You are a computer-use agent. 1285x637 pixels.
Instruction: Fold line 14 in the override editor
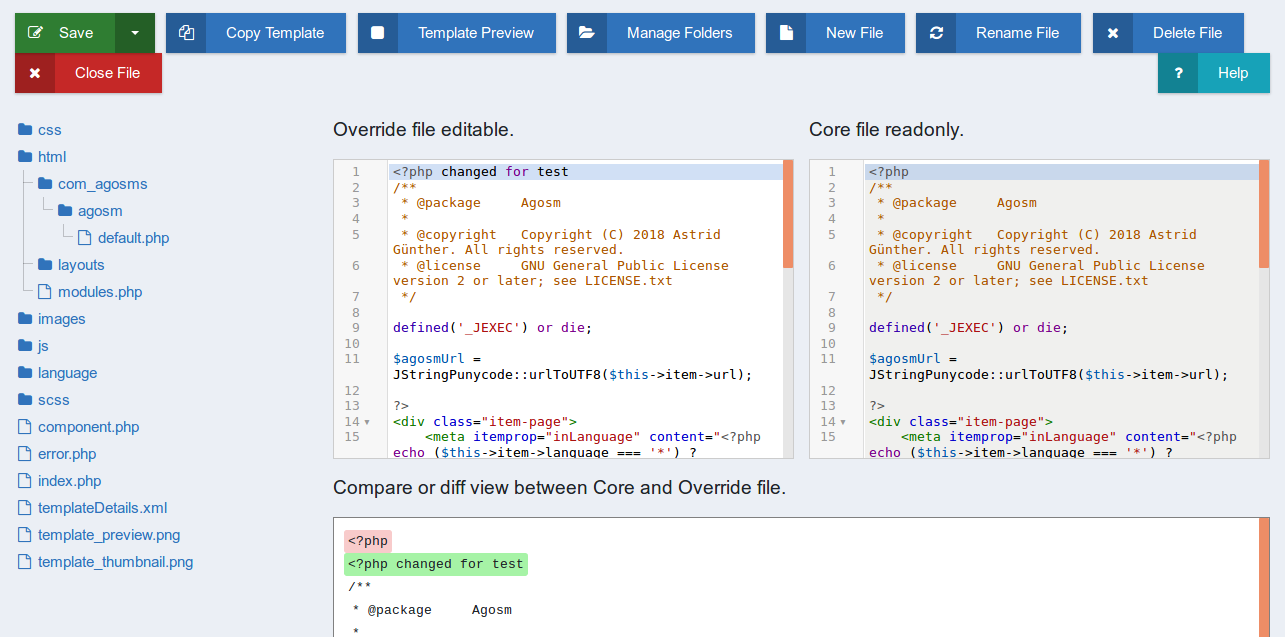pos(367,422)
